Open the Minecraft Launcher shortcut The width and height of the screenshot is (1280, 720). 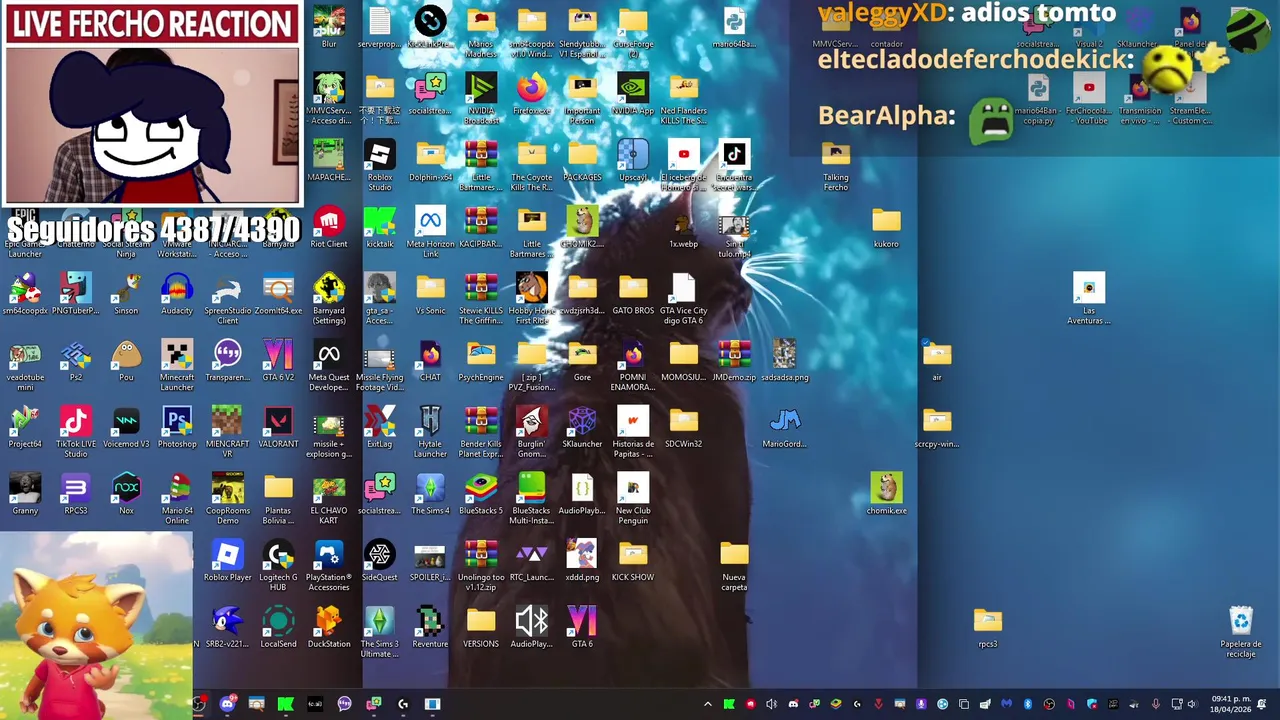[x=177, y=365]
